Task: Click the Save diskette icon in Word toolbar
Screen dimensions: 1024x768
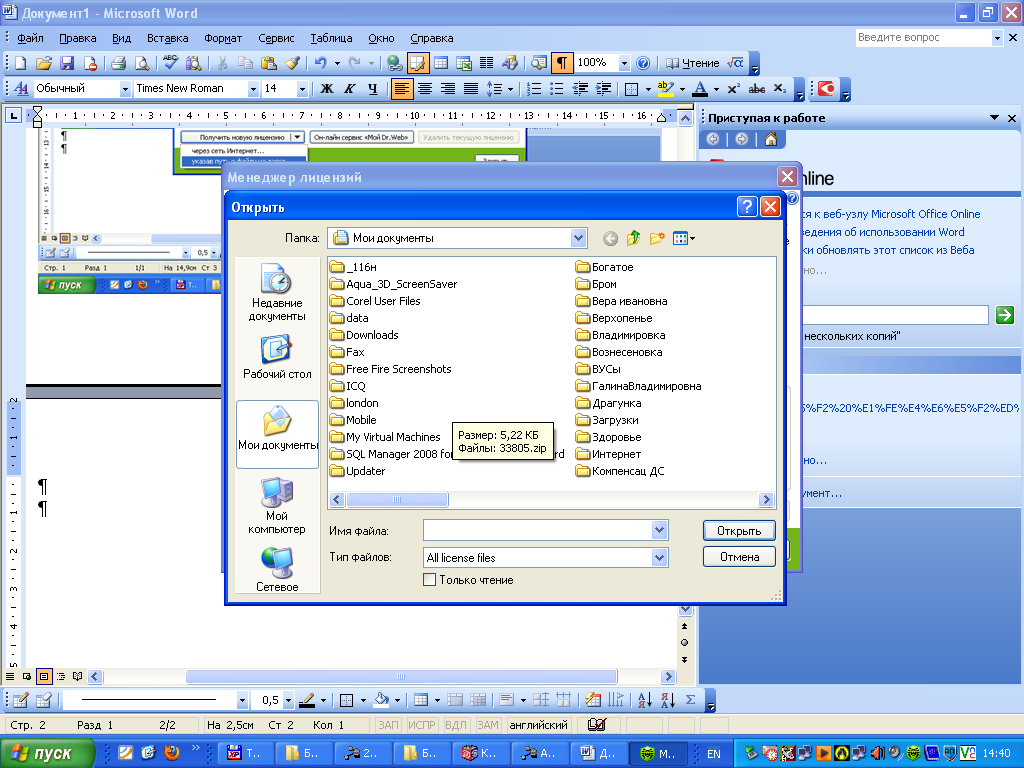Action: pyautogui.click(x=67, y=63)
